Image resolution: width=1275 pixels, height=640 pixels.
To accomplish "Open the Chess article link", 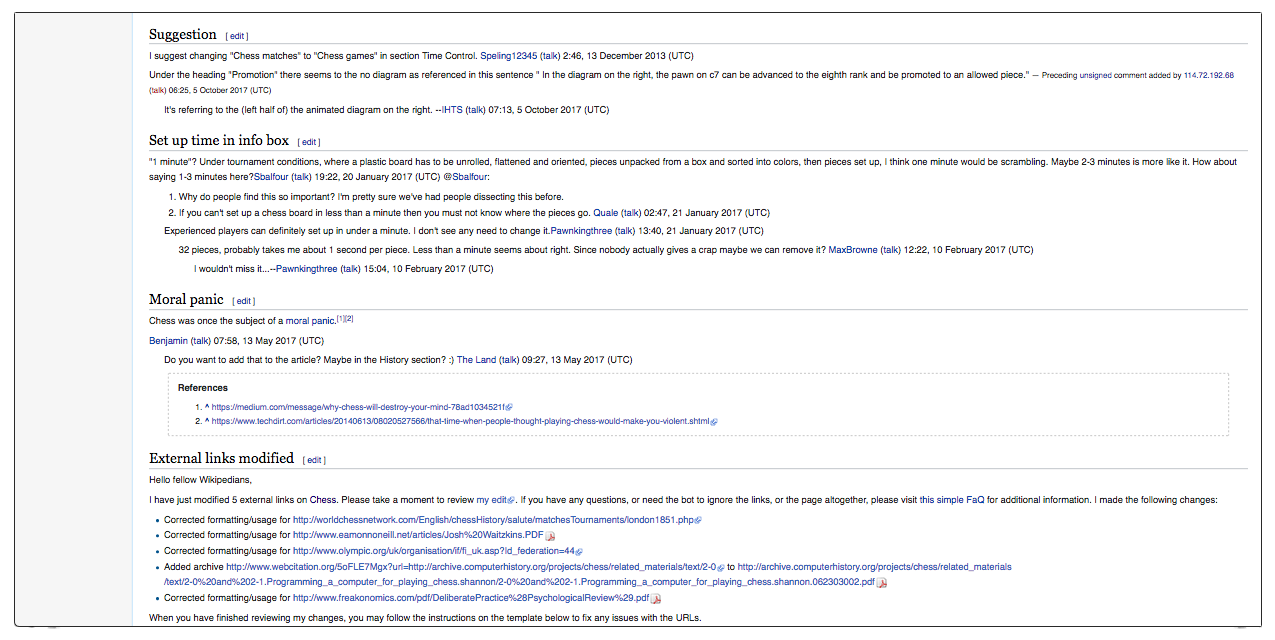I will (x=323, y=499).
